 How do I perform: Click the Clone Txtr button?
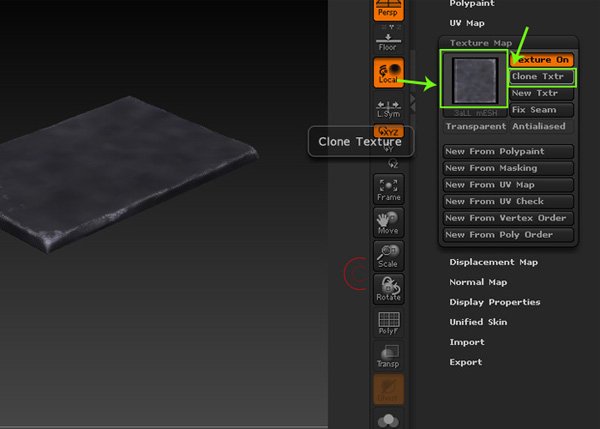click(542, 76)
